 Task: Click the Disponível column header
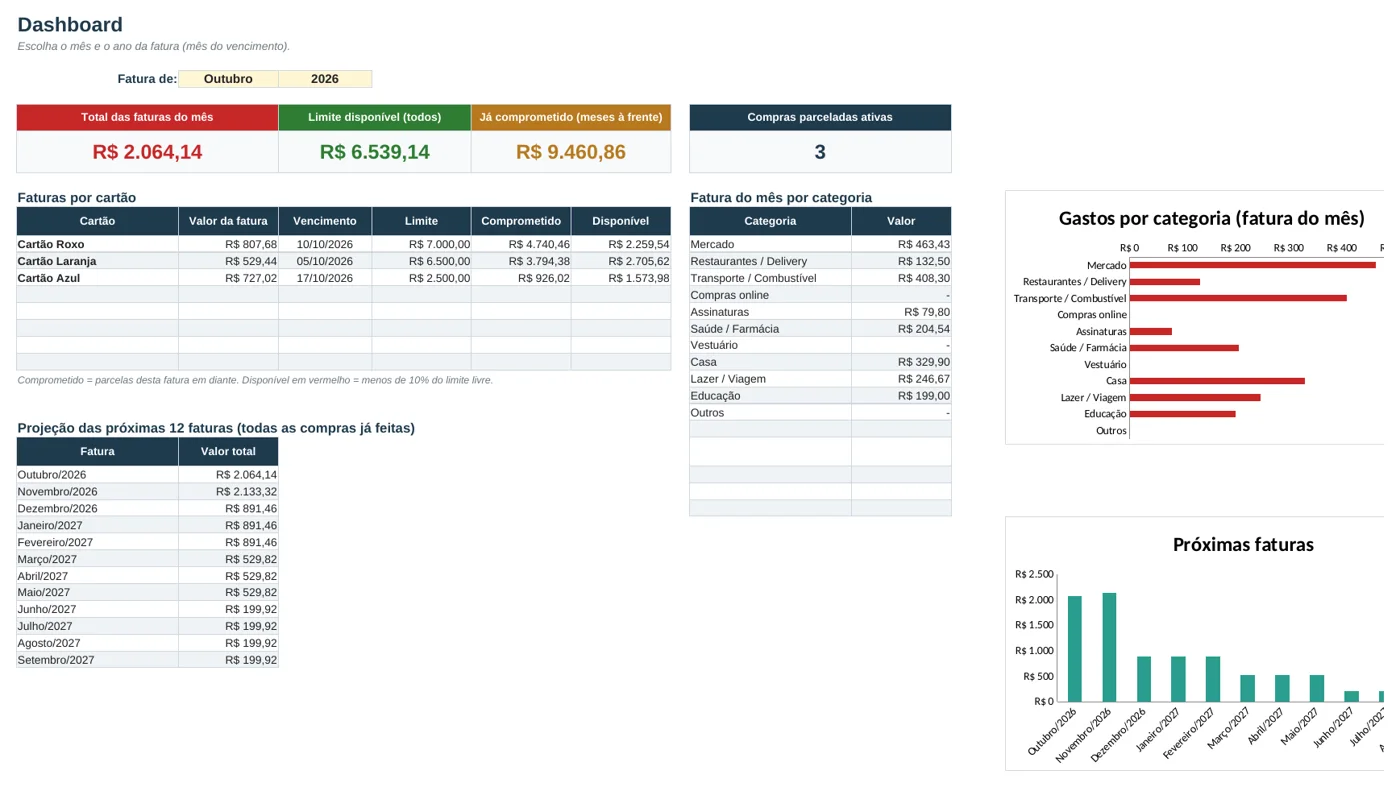[621, 221]
